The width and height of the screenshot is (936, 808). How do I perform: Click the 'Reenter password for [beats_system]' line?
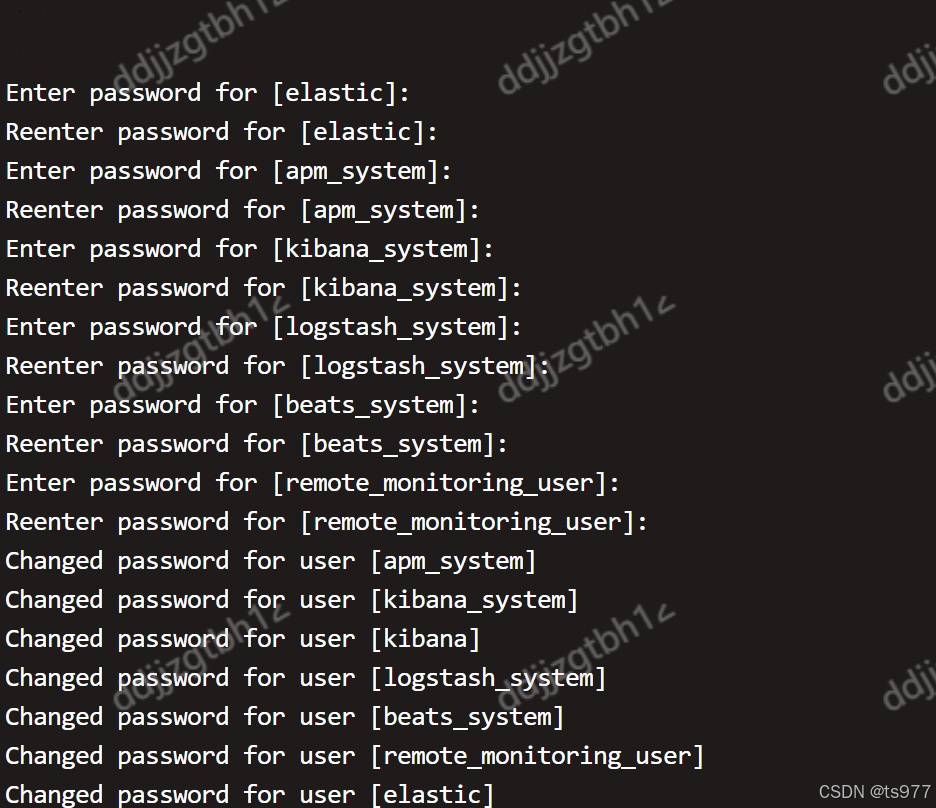[x=257, y=444]
